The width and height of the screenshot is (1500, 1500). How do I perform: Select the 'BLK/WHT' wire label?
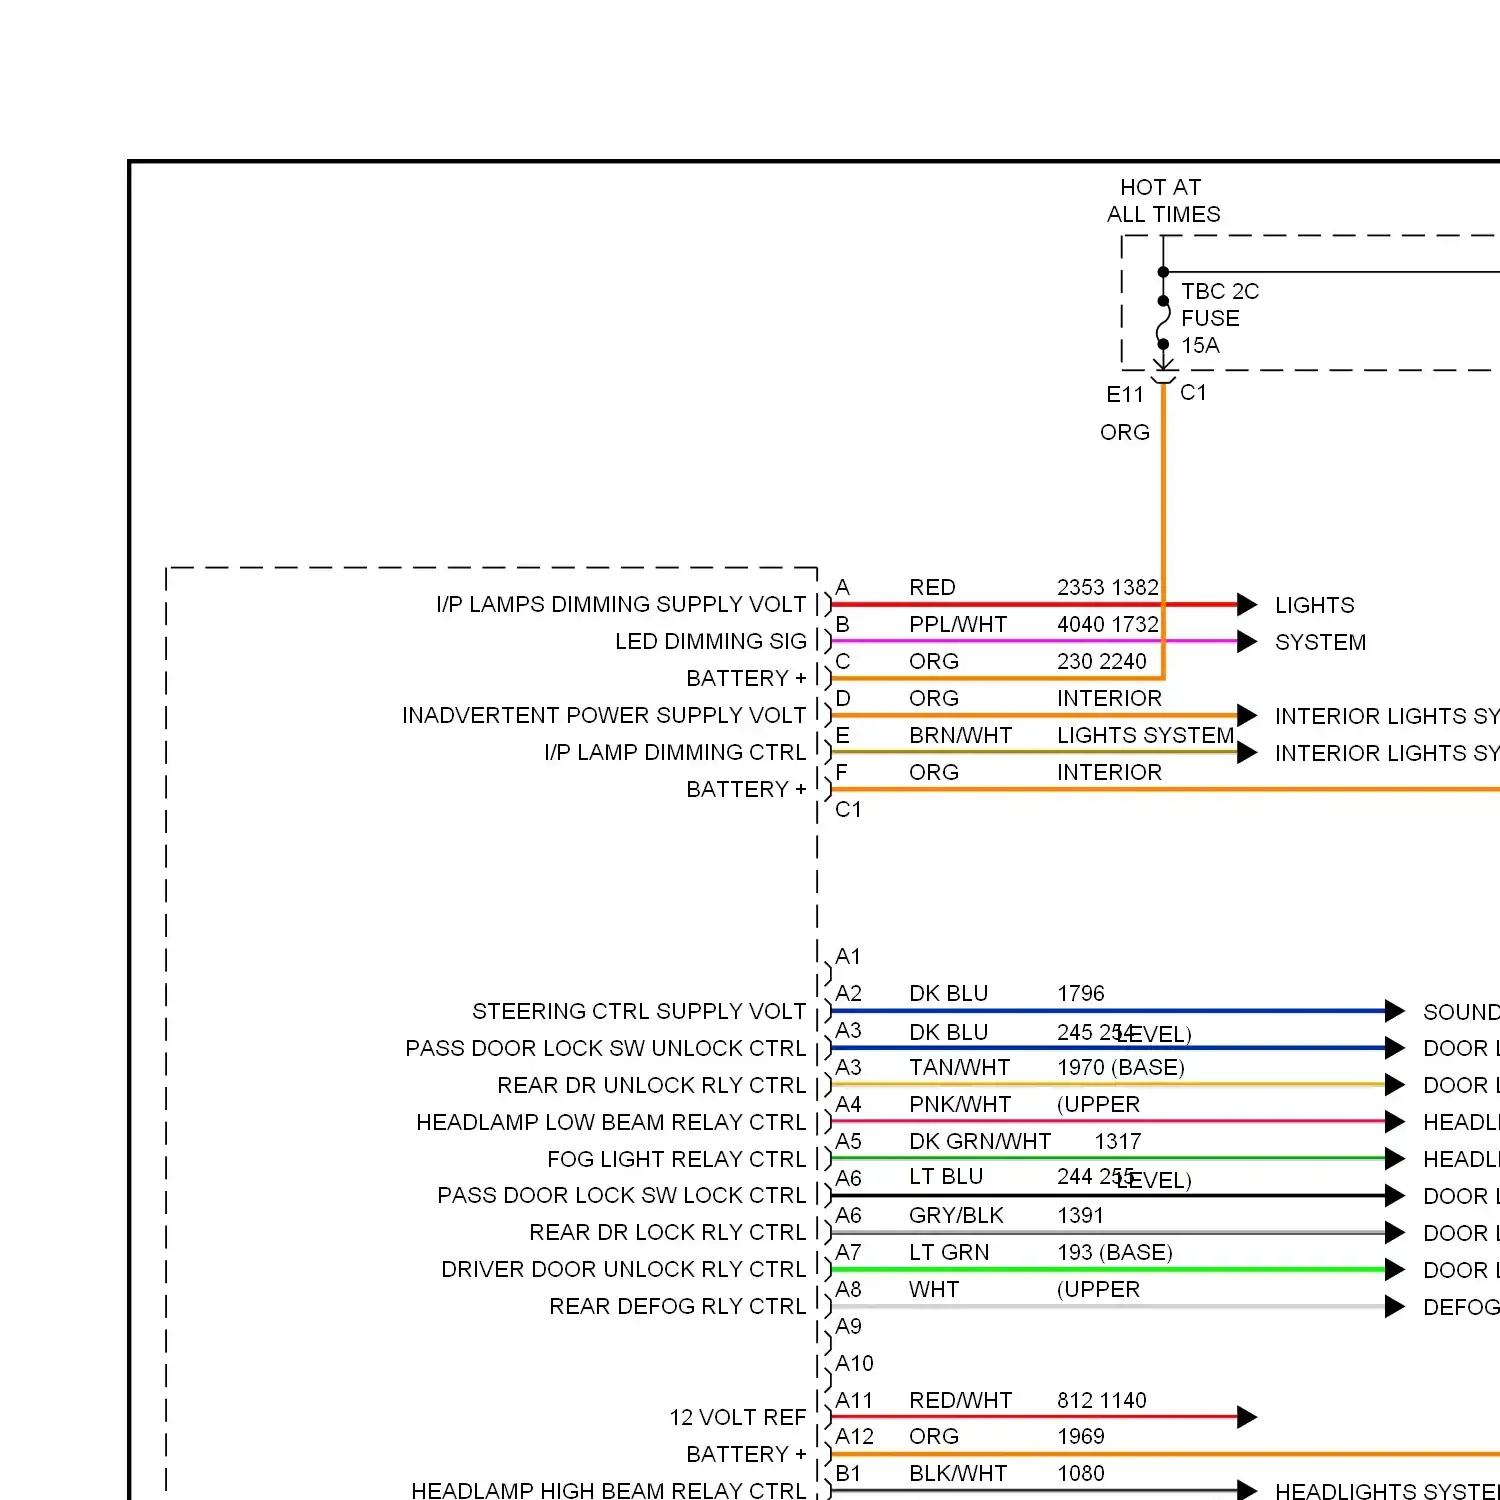point(958,1473)
